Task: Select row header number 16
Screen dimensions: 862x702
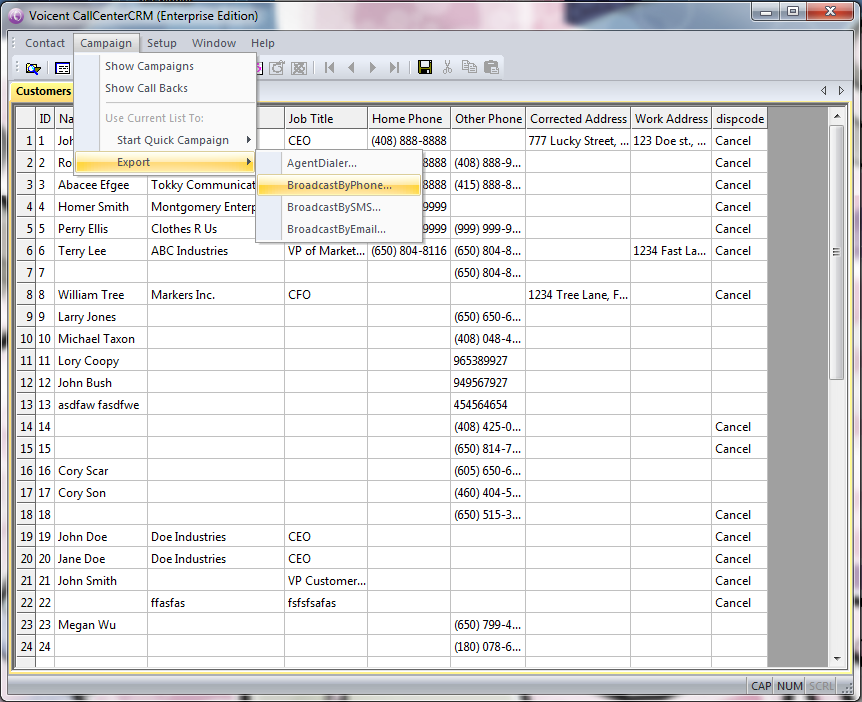Action: coord(26,471)
